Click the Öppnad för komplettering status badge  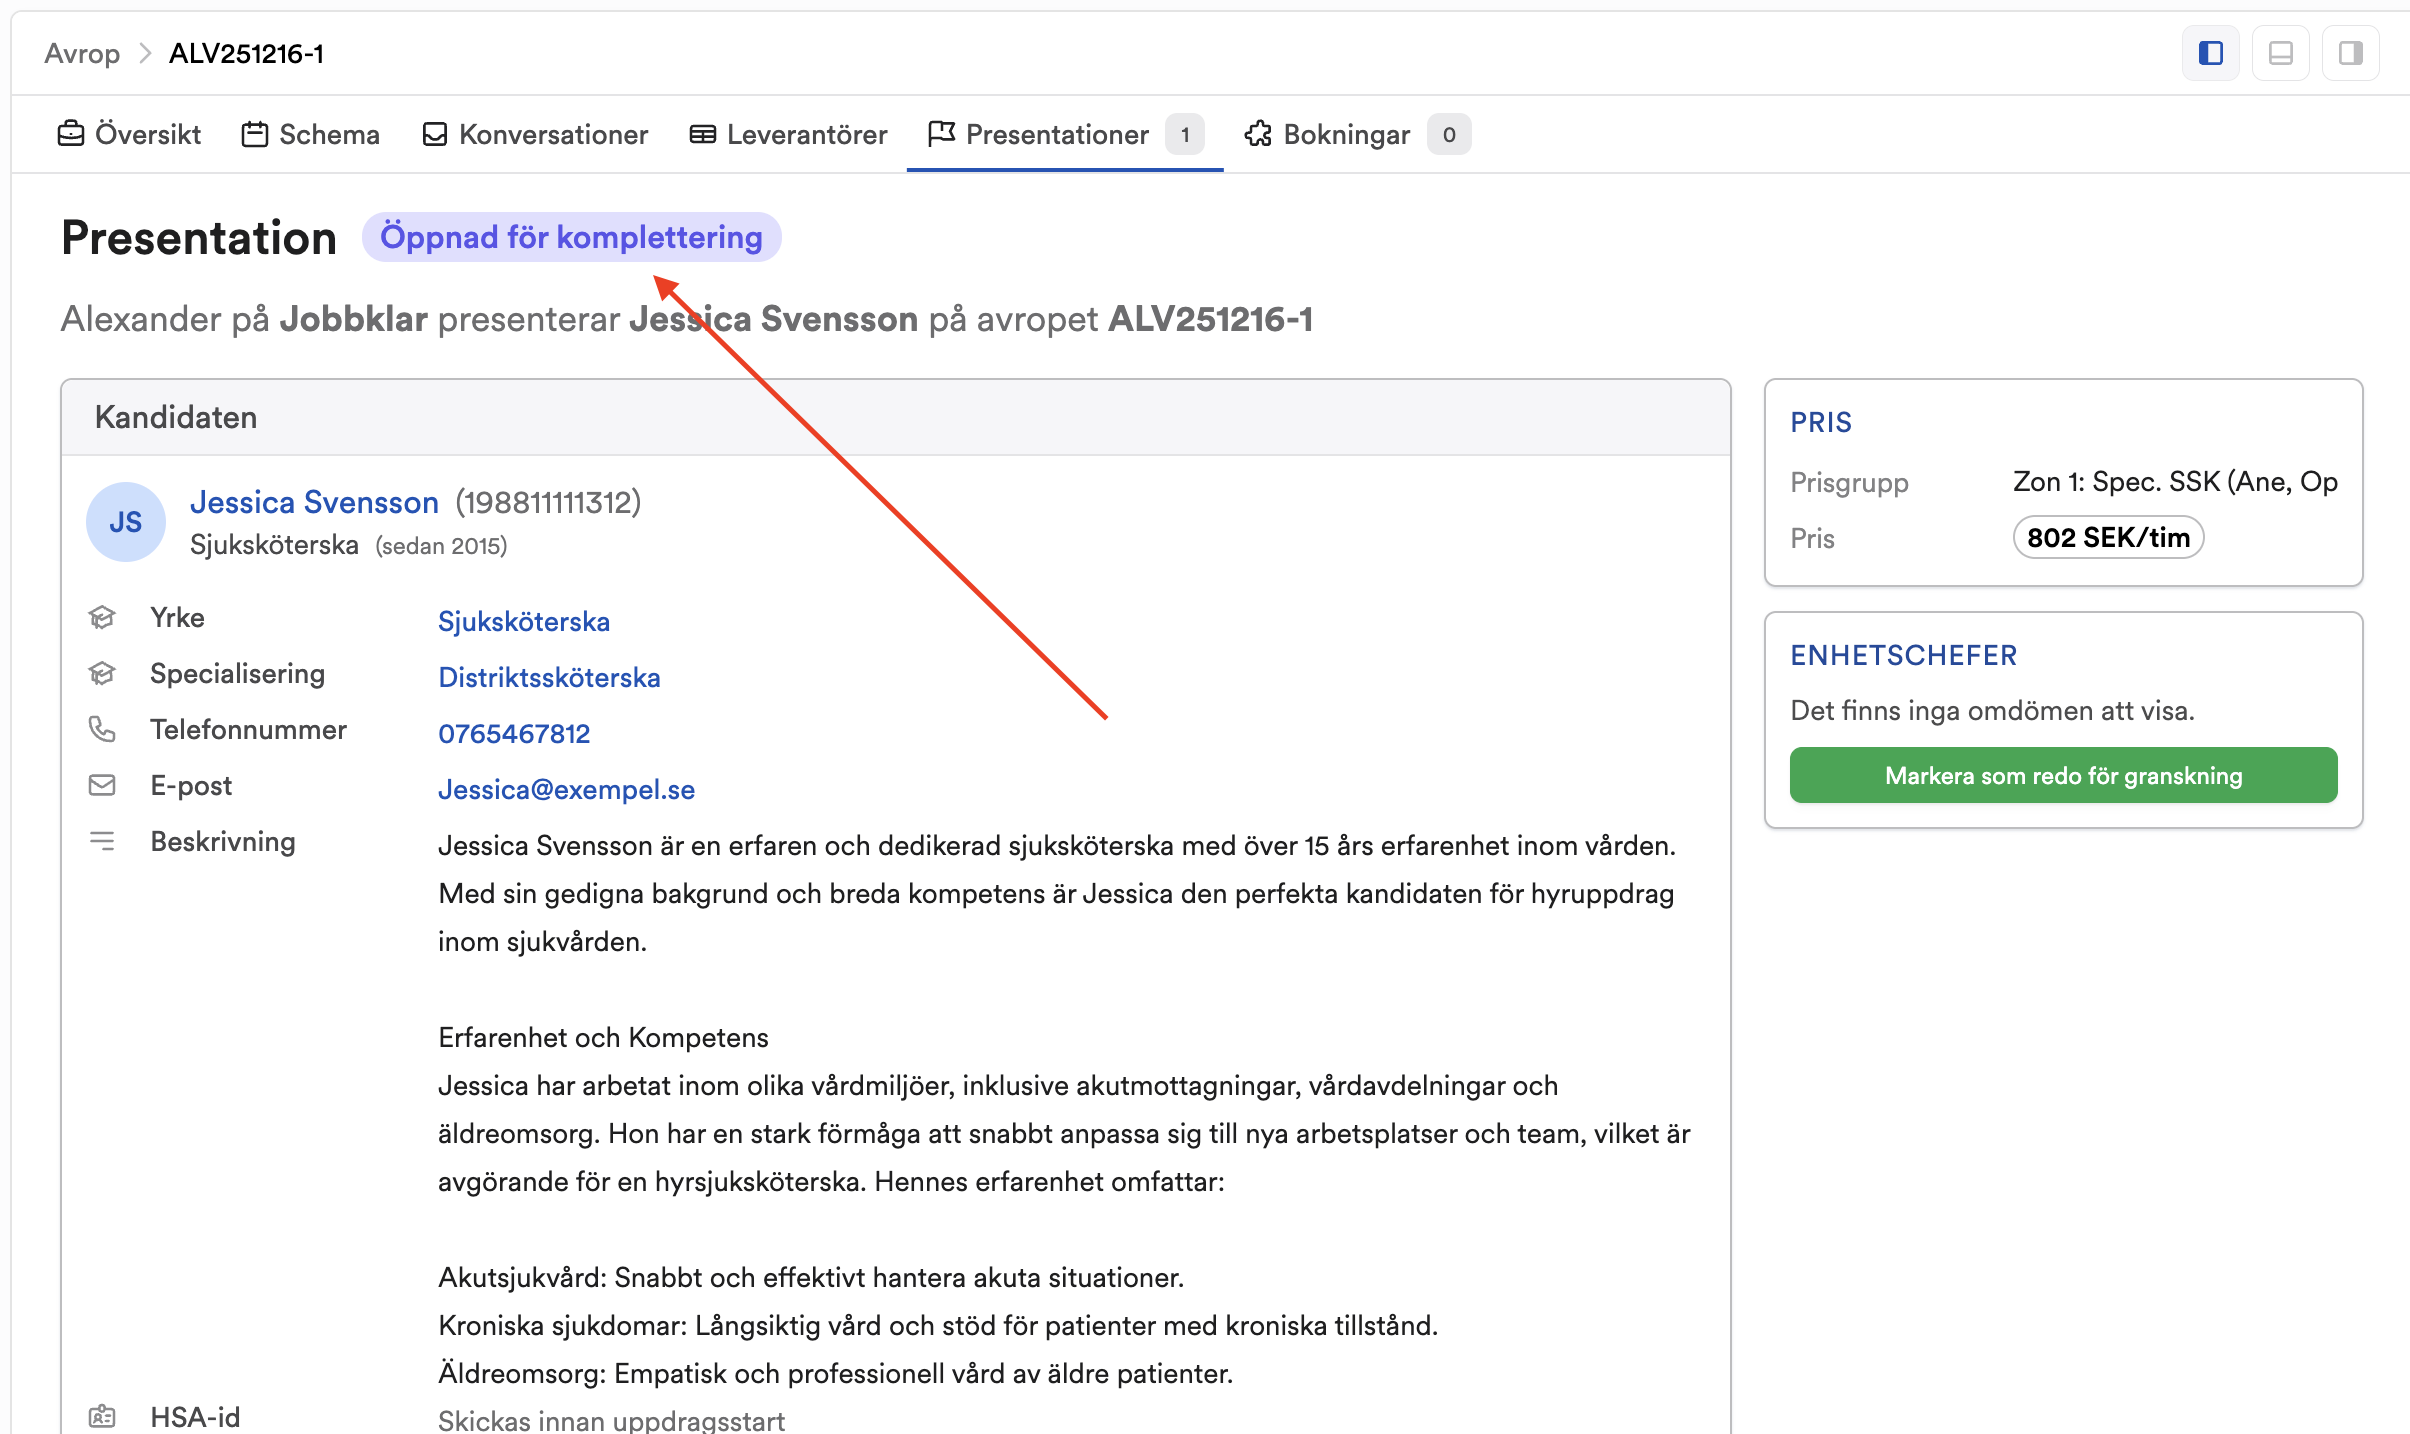(x=571, y=237)
